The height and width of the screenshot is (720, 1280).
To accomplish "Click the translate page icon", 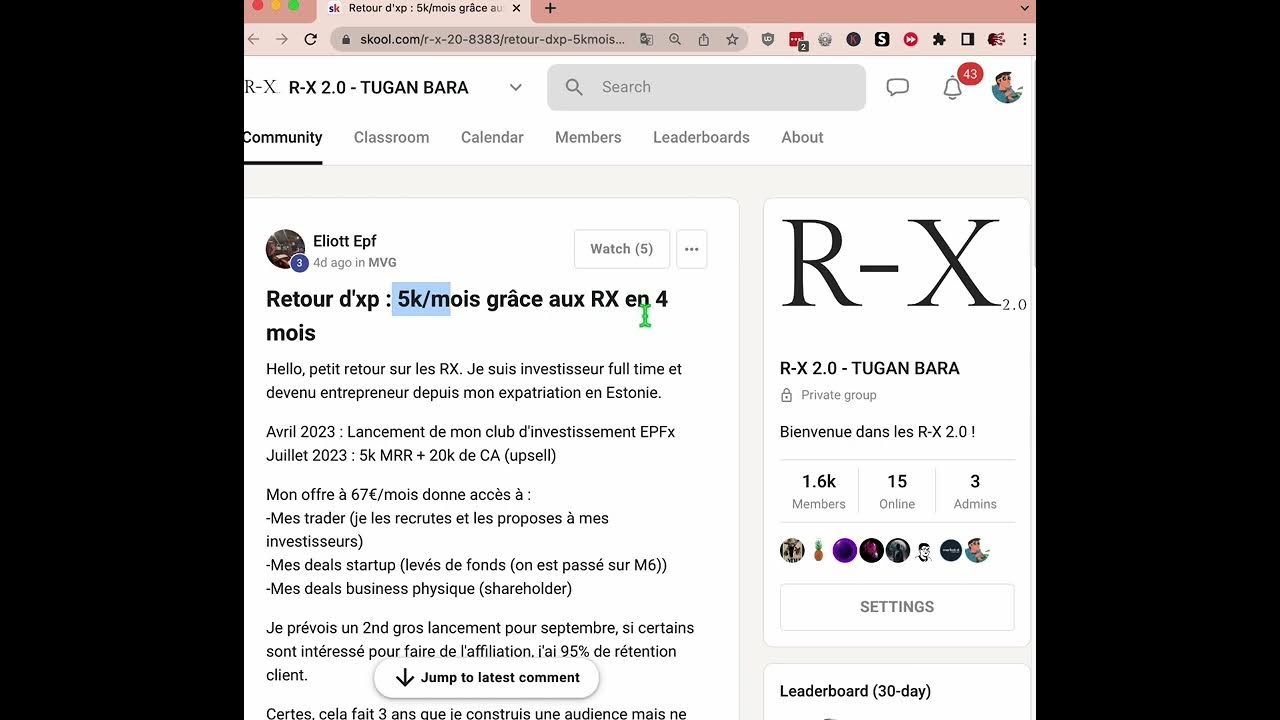I will pos(646,39).
